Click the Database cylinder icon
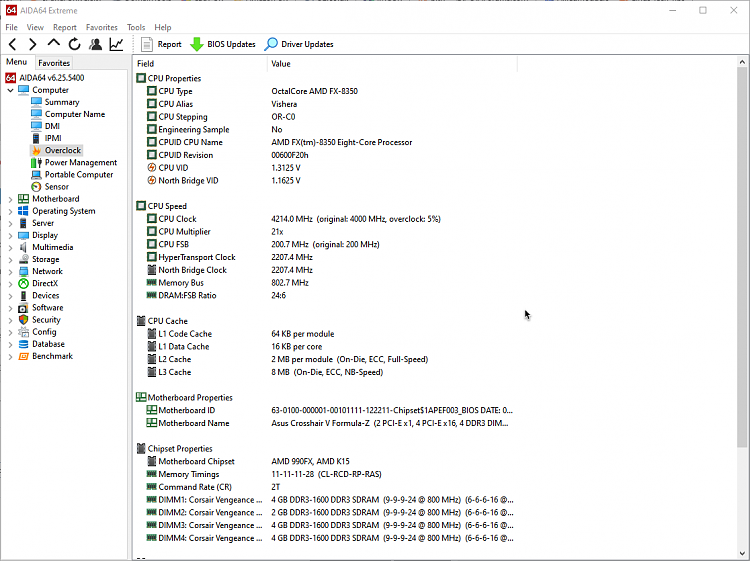Viewport: 750px width, 561px height. (x=23, y=344)
